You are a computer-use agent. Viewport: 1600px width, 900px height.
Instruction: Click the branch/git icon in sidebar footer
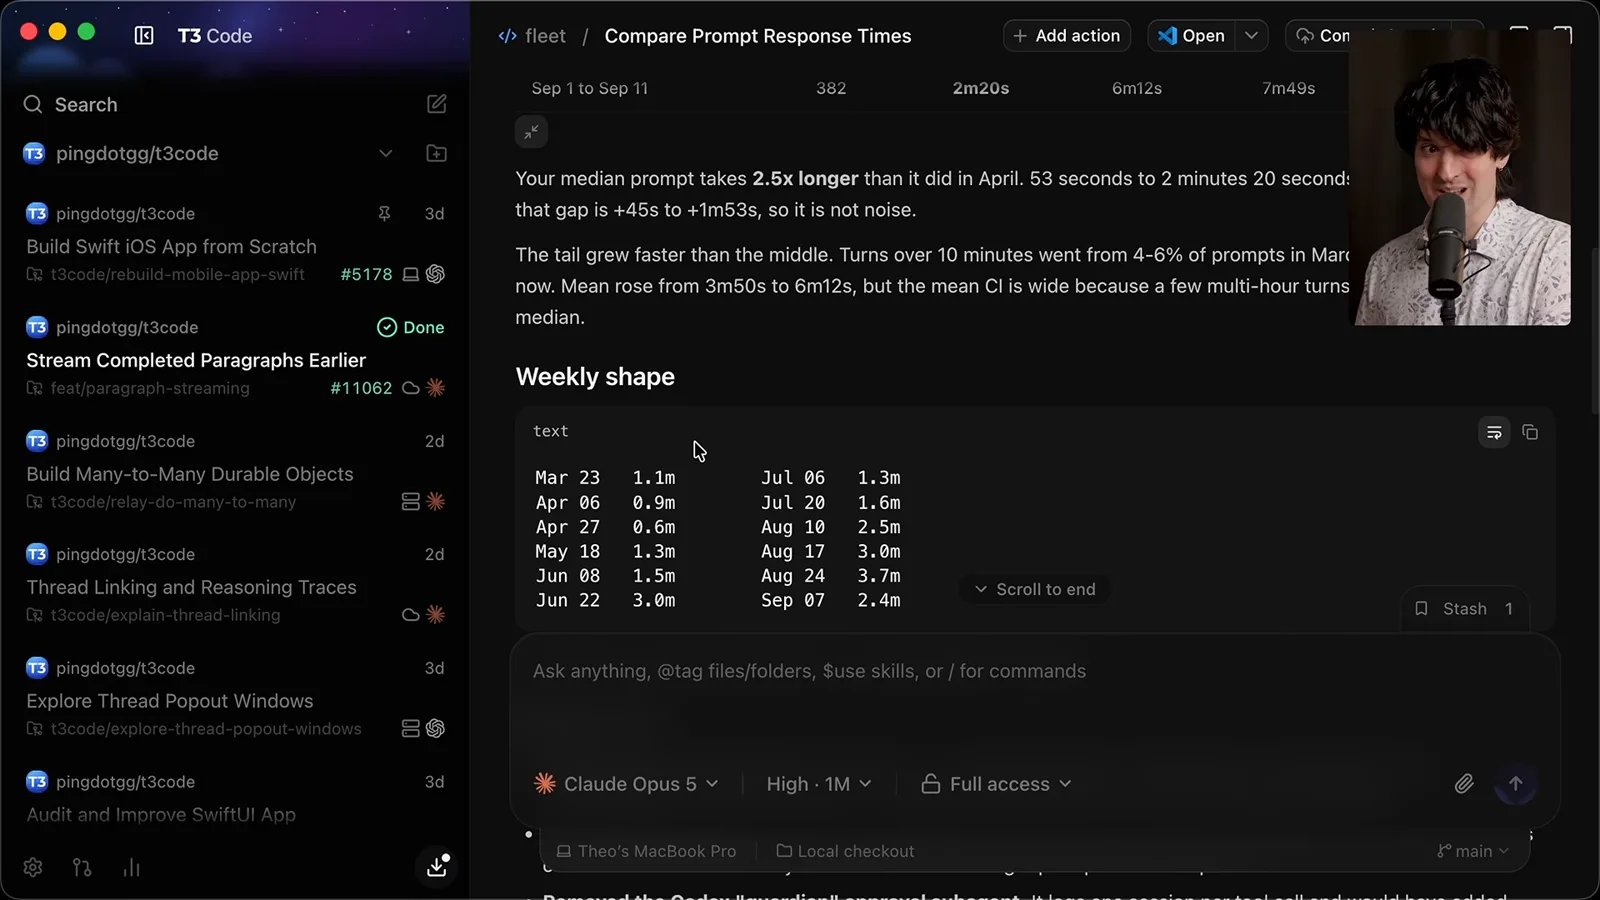[82, 867]
